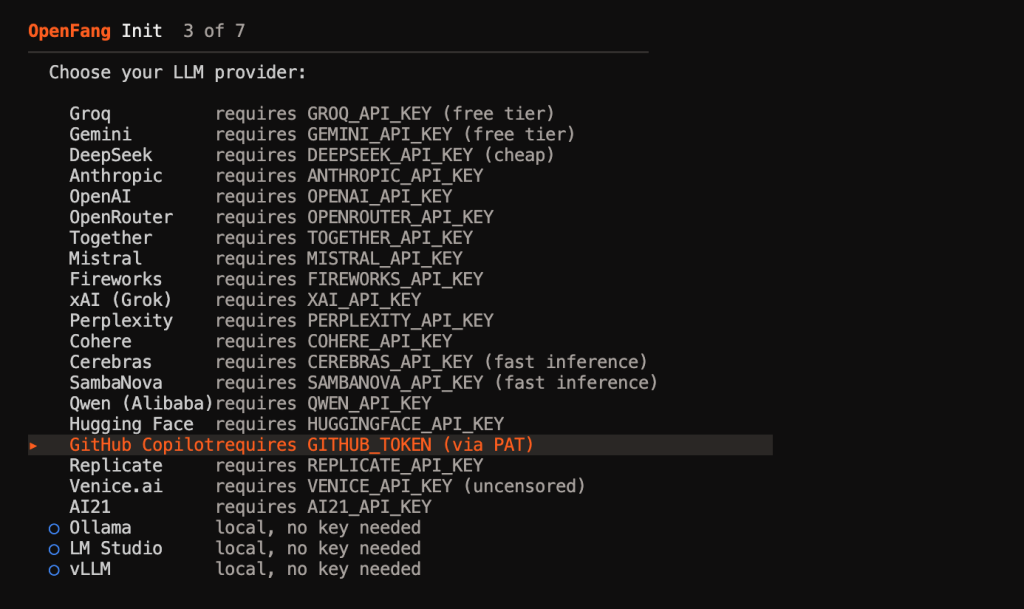This screenshot has height=609, width=1024.
Task: Select the Mistral provider entry
Action: tap(105, 259)
